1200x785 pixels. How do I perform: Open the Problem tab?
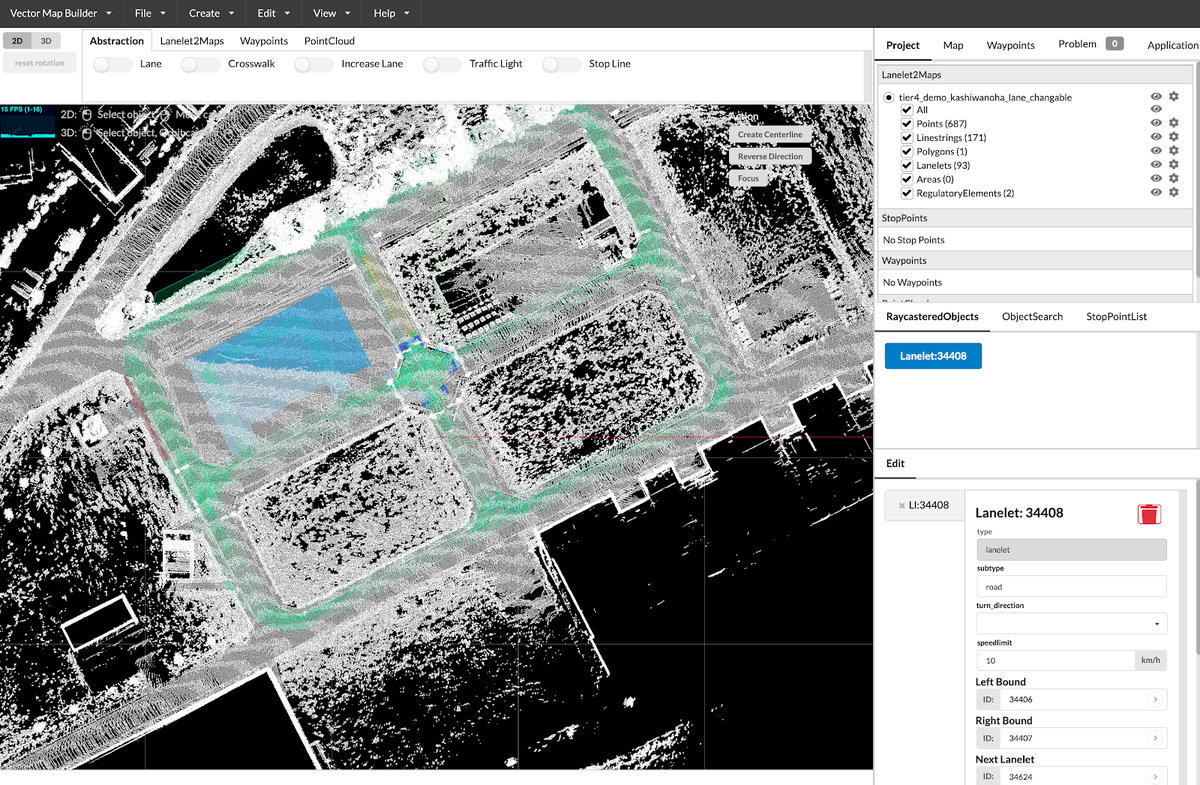[1090, 44]
